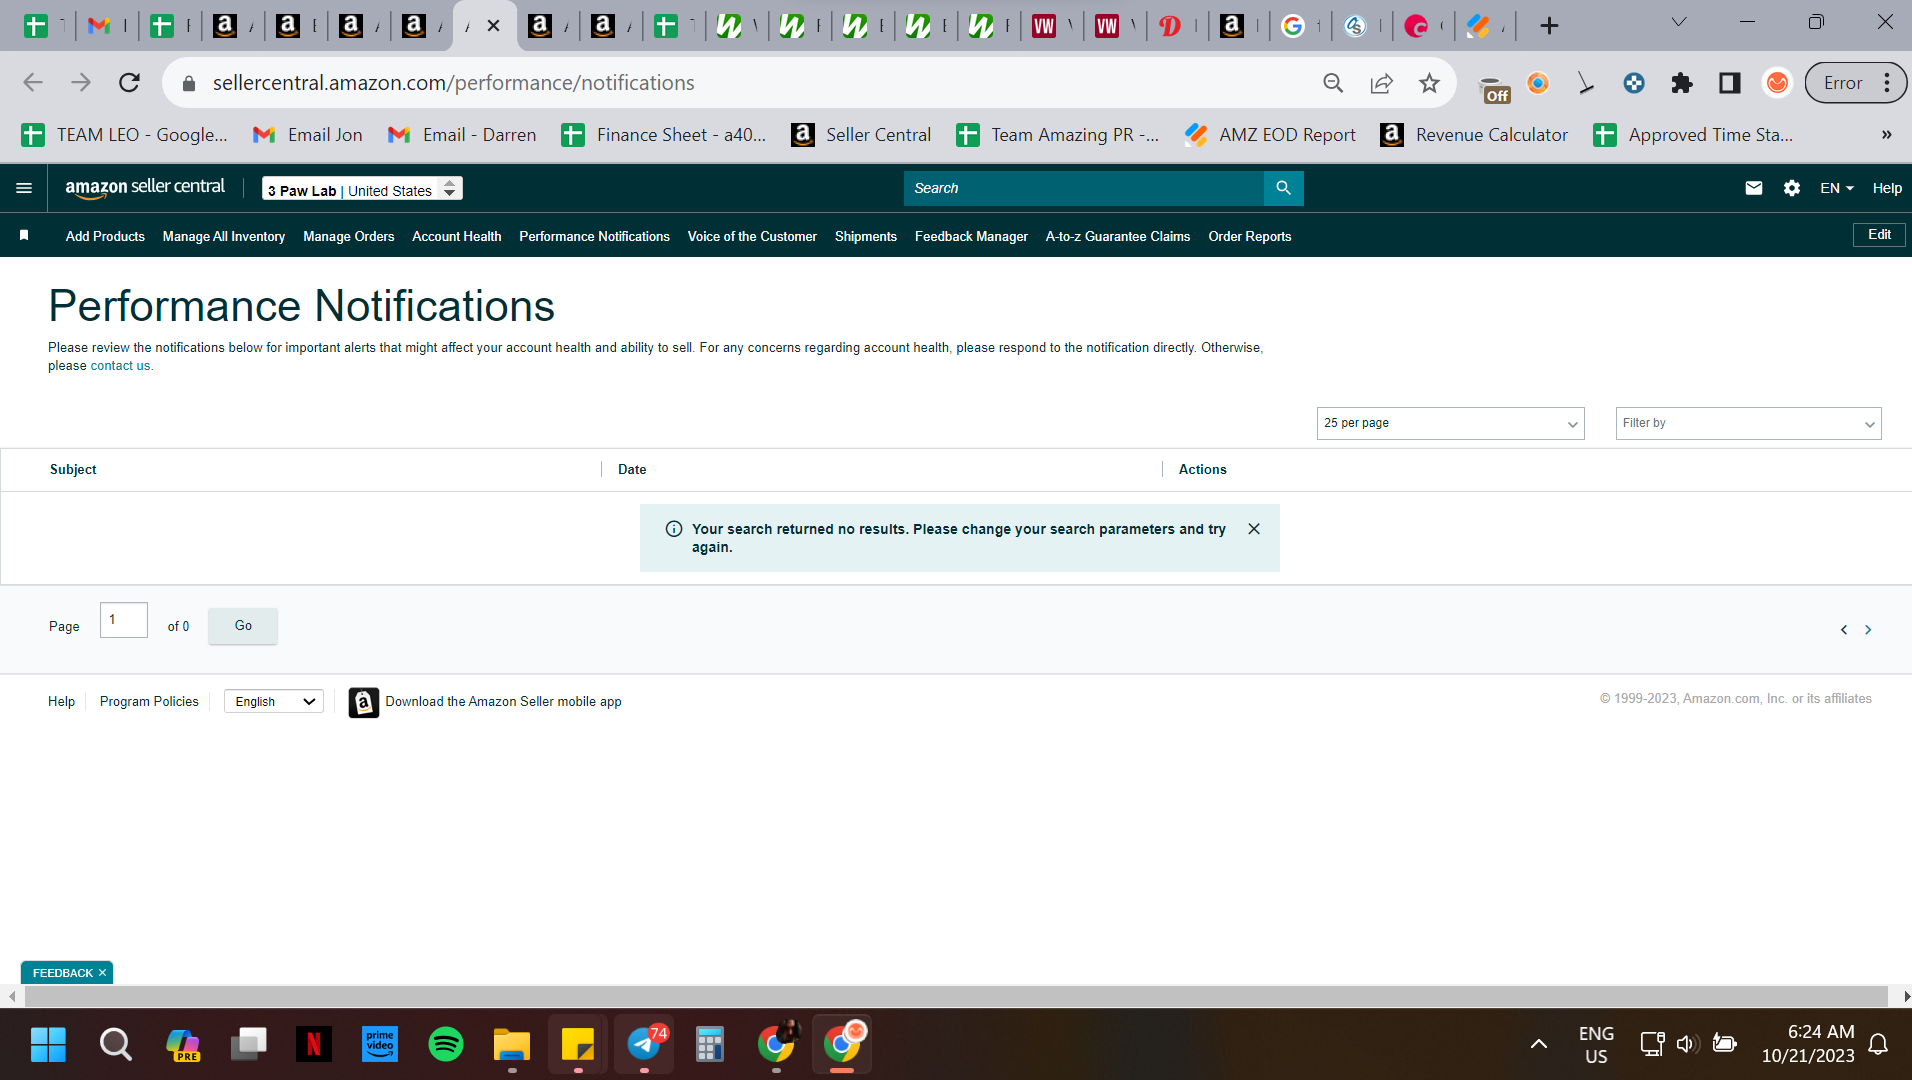Launch Netflix from the taskbar
Viewport: 1912px width, 1080px height.
(x=314, y=1045)
